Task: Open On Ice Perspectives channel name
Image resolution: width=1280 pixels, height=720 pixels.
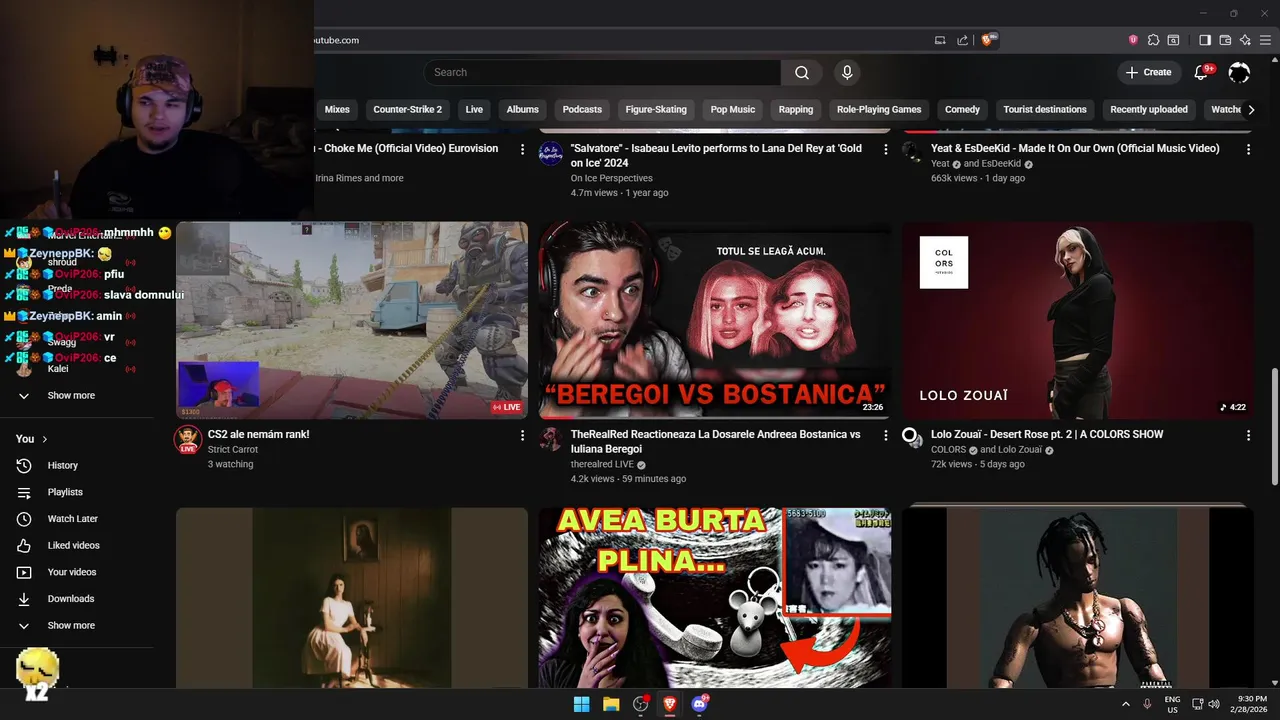Action: click(x=611, y=178)
